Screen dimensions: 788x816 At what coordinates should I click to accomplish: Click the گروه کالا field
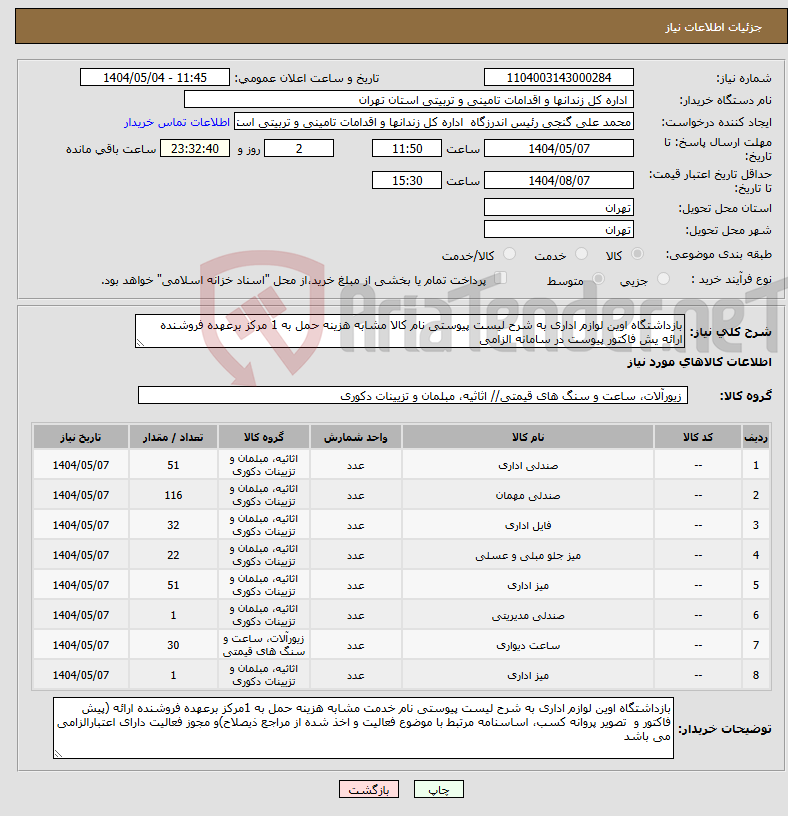(x=413, y=396)
